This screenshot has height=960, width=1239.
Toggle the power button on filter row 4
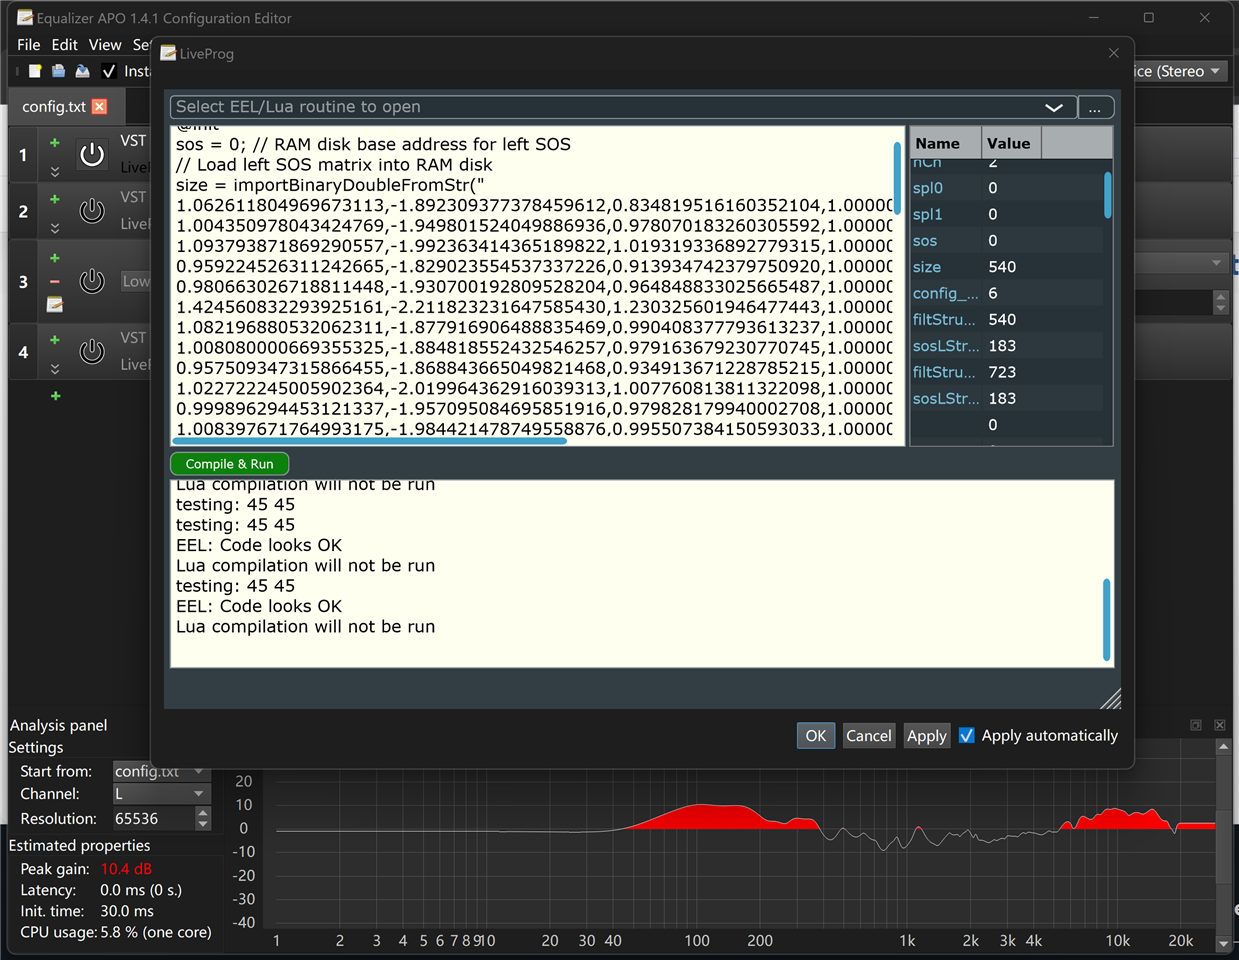coord(92,351)
